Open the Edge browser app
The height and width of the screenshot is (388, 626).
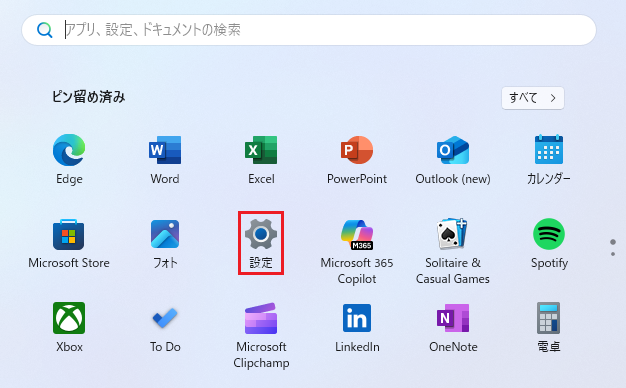(x=69, y=159)
